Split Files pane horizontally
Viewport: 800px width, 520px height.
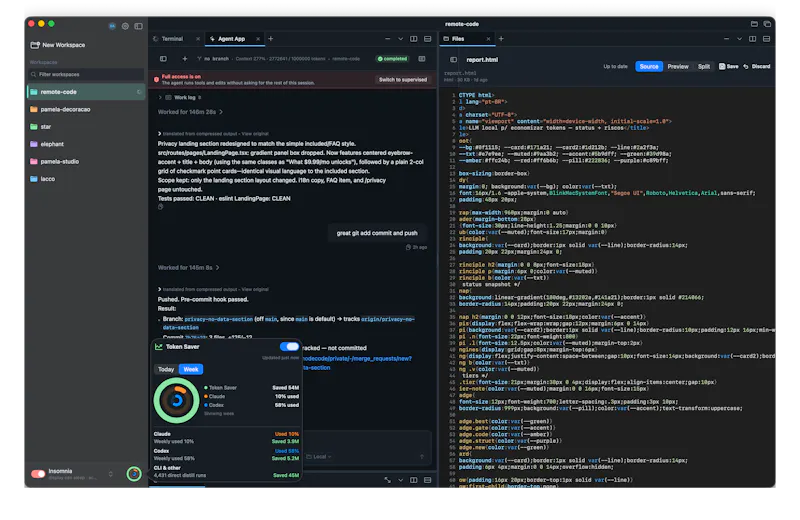pos(766,39)
